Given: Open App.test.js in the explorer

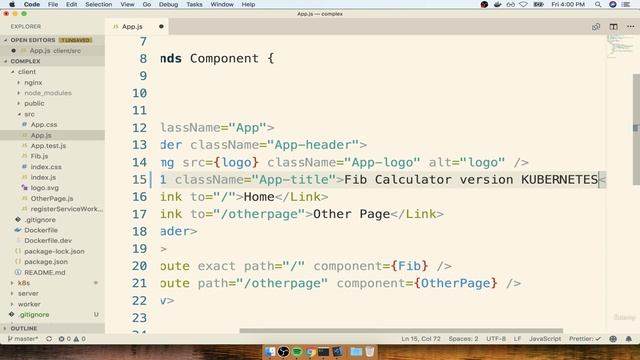Looking at the screenshot, I should (48, 146).
